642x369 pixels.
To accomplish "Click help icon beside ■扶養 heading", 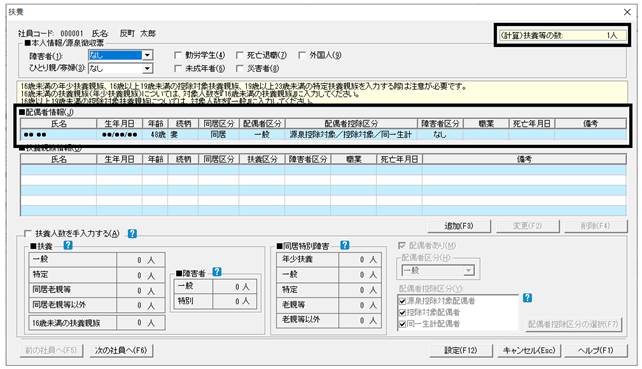I will point(68,245).
